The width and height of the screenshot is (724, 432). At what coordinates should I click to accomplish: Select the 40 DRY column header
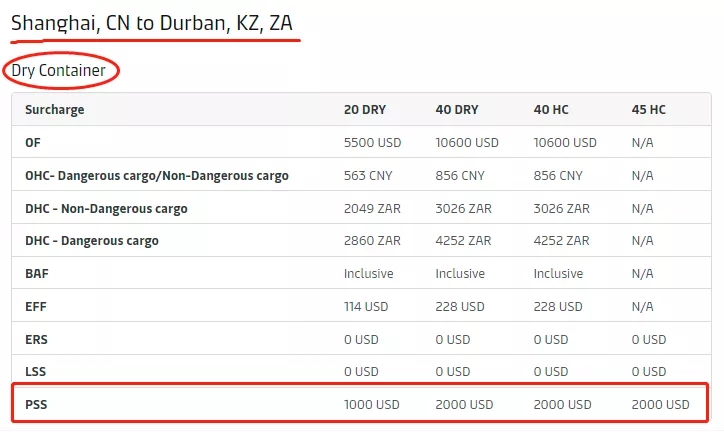(459, 110)
